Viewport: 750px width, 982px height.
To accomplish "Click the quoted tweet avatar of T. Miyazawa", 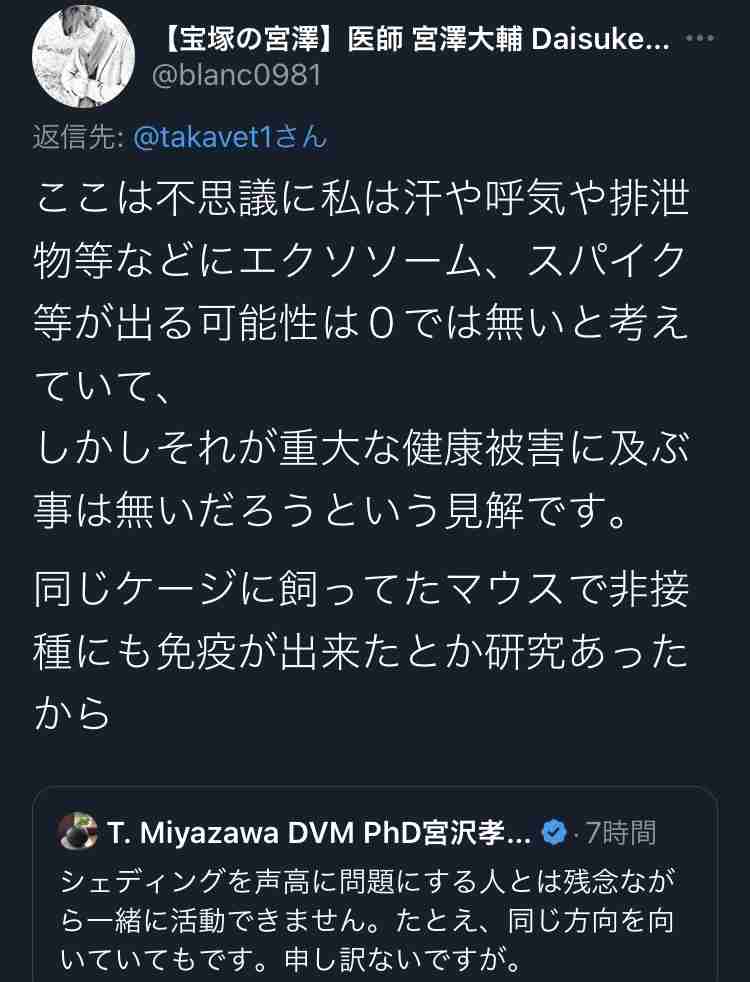I will 78,831.
